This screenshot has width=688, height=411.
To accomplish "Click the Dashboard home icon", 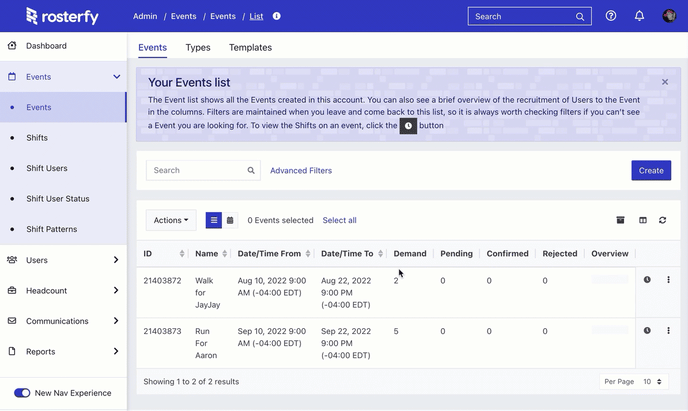I will pyautogui.click(x=12, y=45).
